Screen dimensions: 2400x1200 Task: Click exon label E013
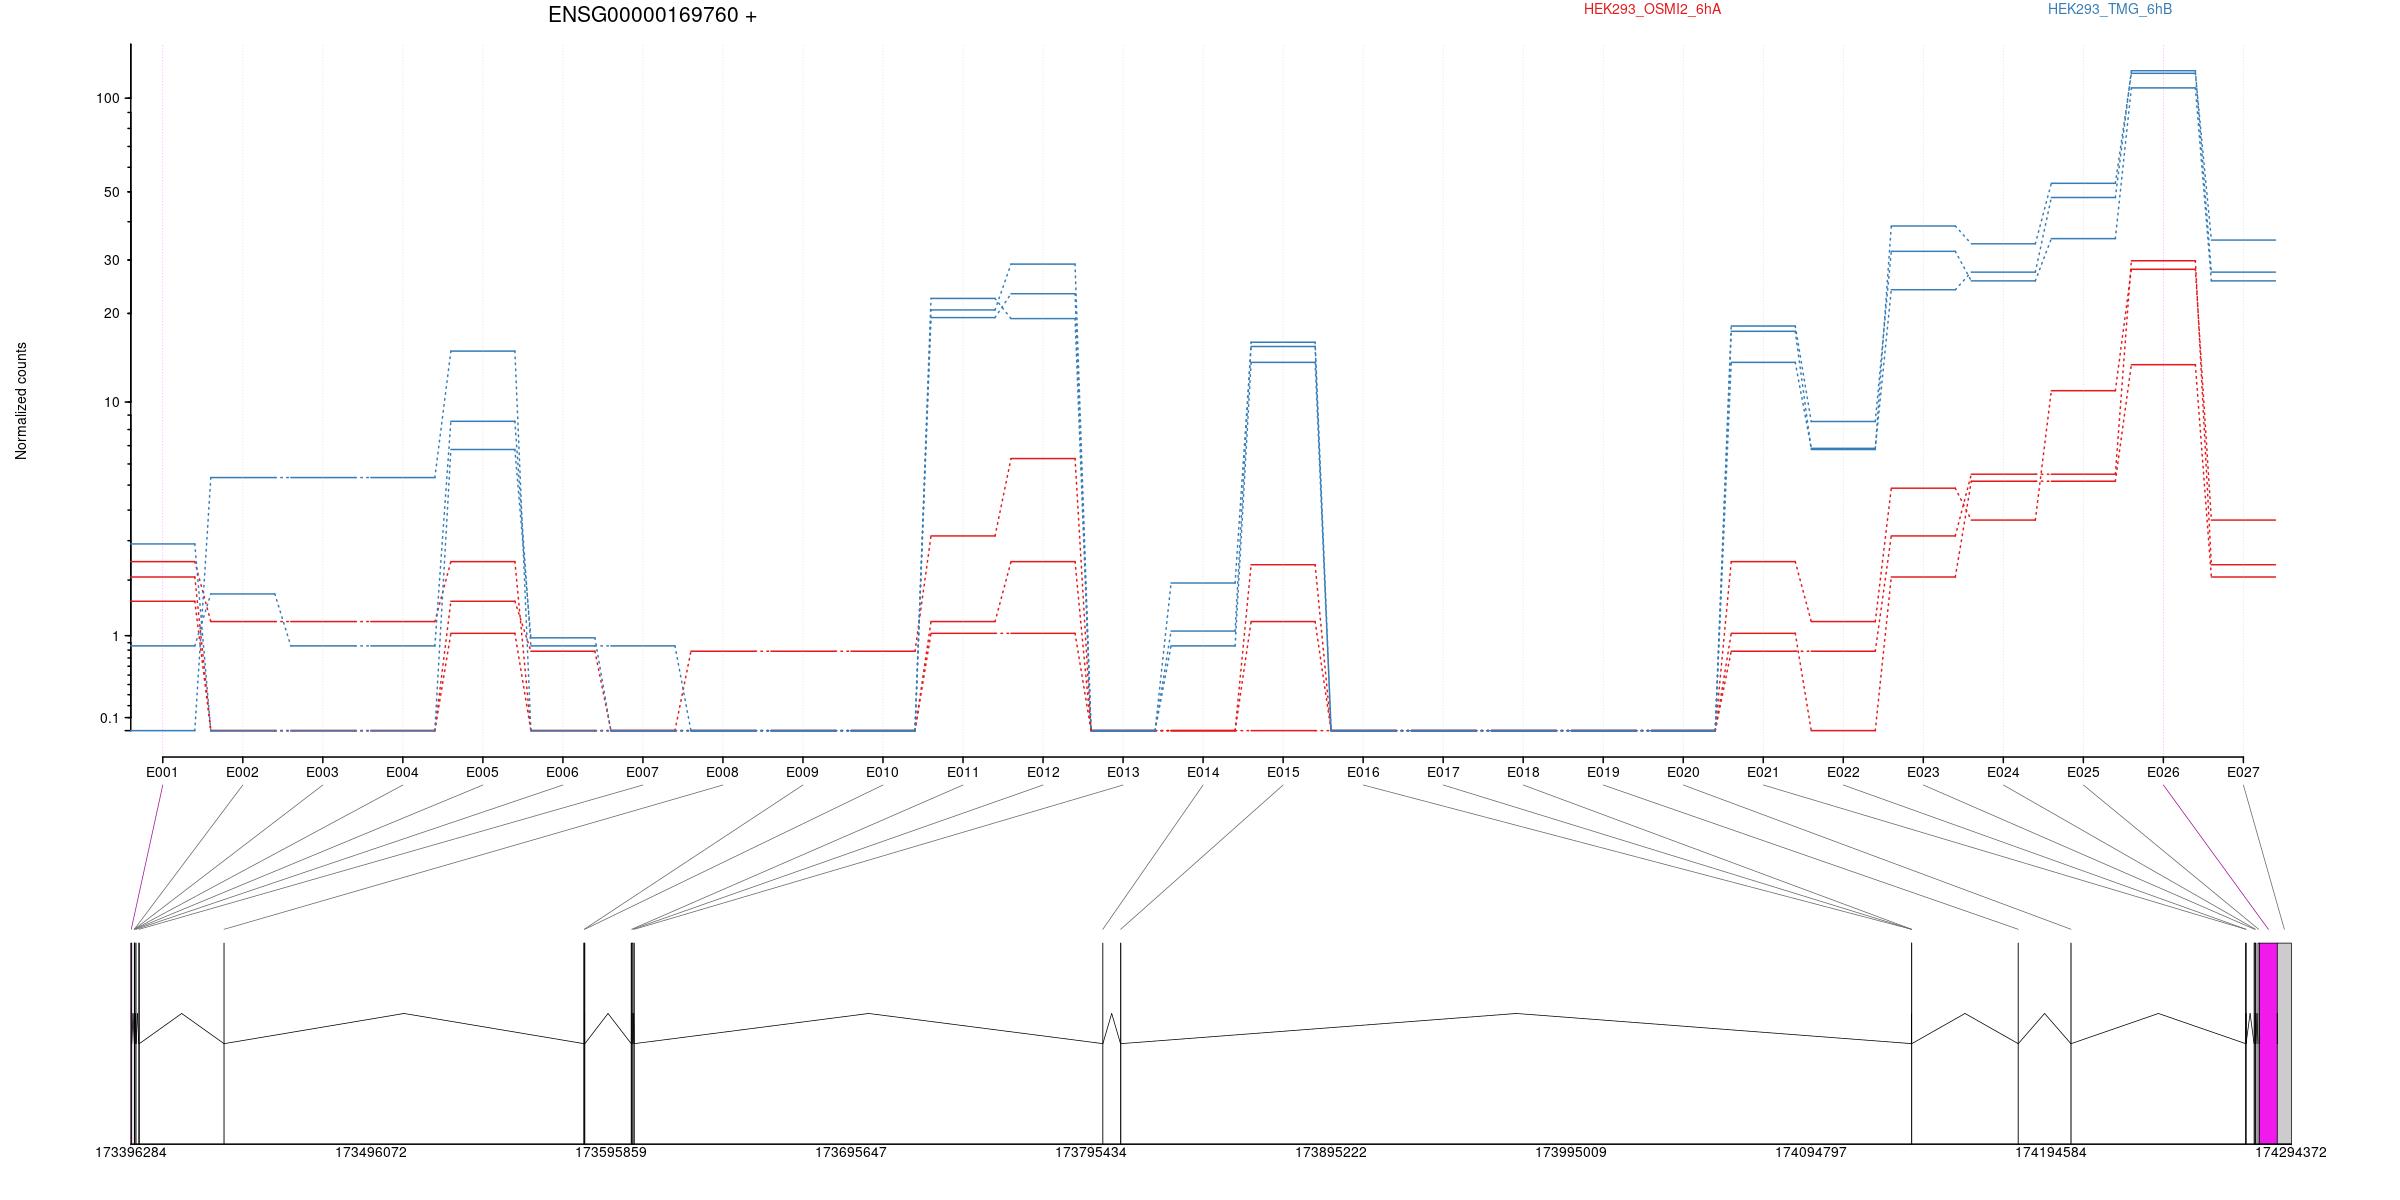(x=1123, y=772)
